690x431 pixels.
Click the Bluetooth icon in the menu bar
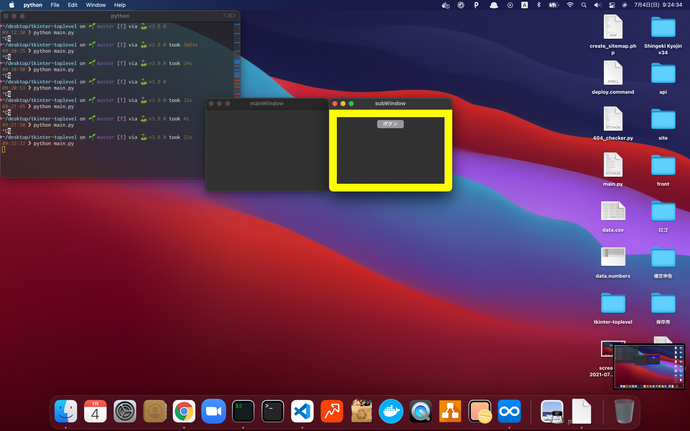(539, 5)
